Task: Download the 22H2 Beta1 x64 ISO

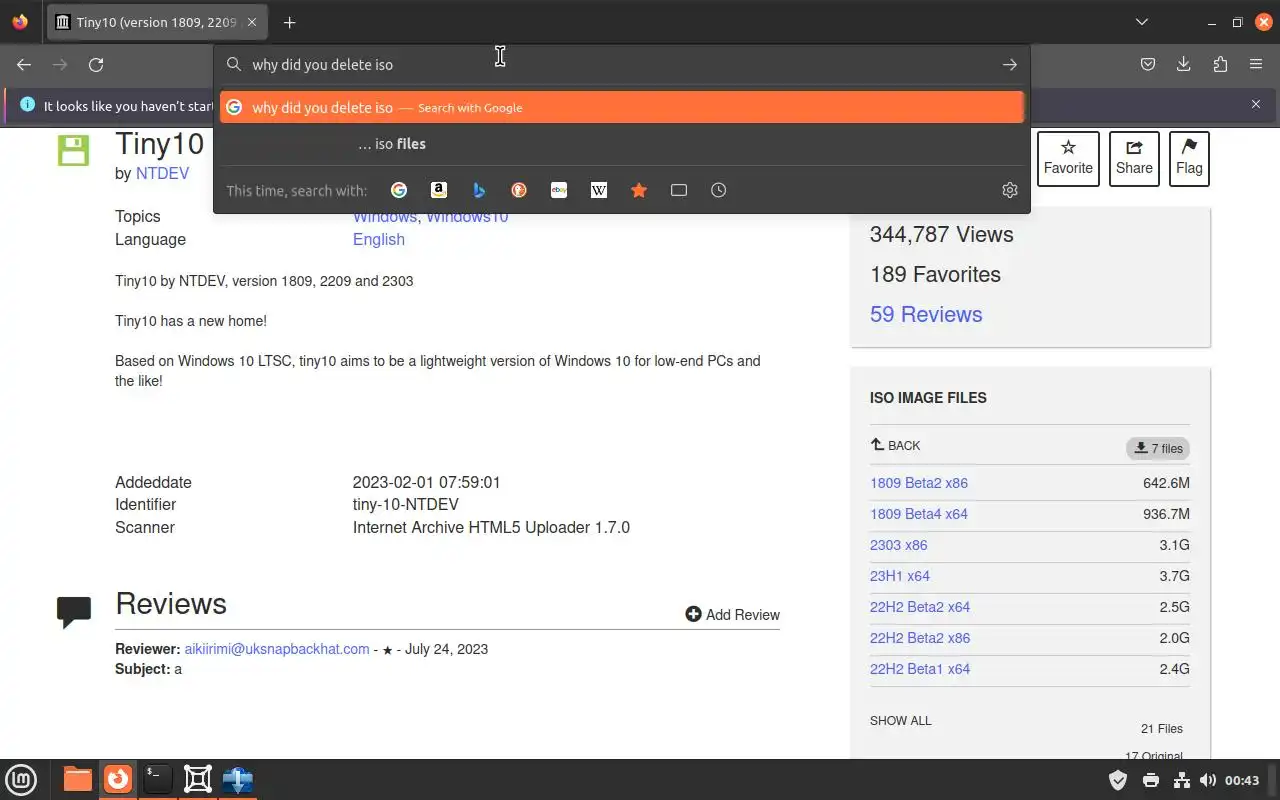Action: 920,669
